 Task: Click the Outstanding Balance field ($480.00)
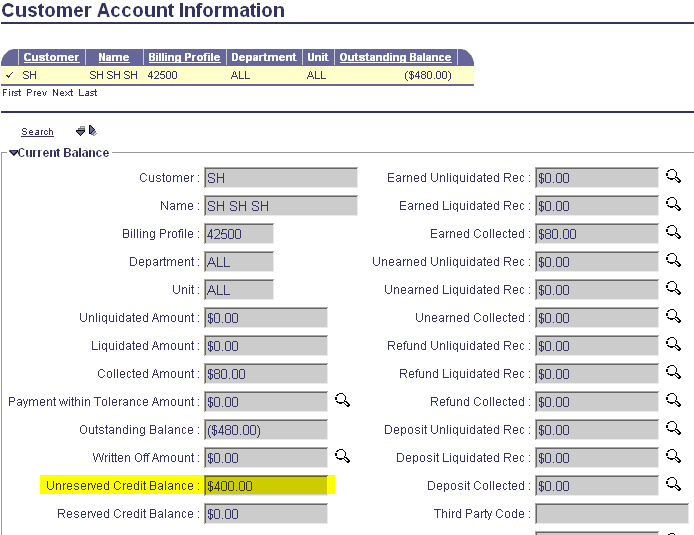coord(266,430)
